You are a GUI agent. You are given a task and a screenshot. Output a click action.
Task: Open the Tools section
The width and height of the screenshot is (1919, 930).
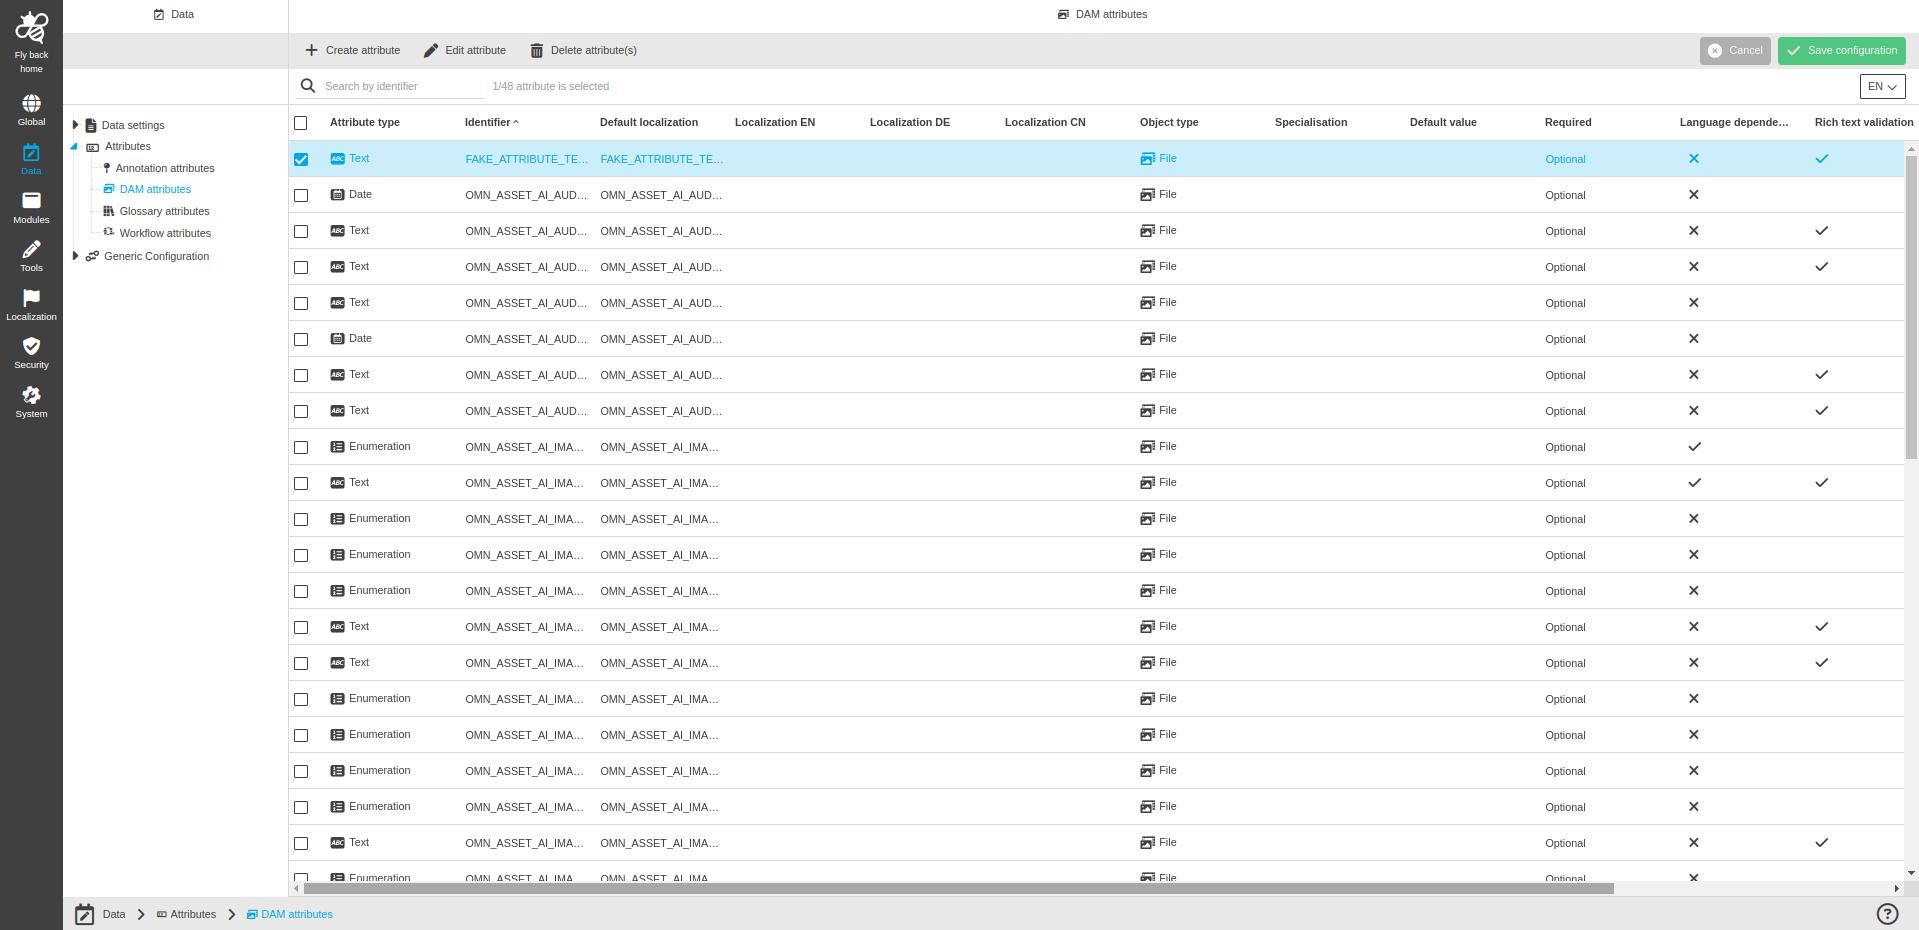click(x=31, y=255)
